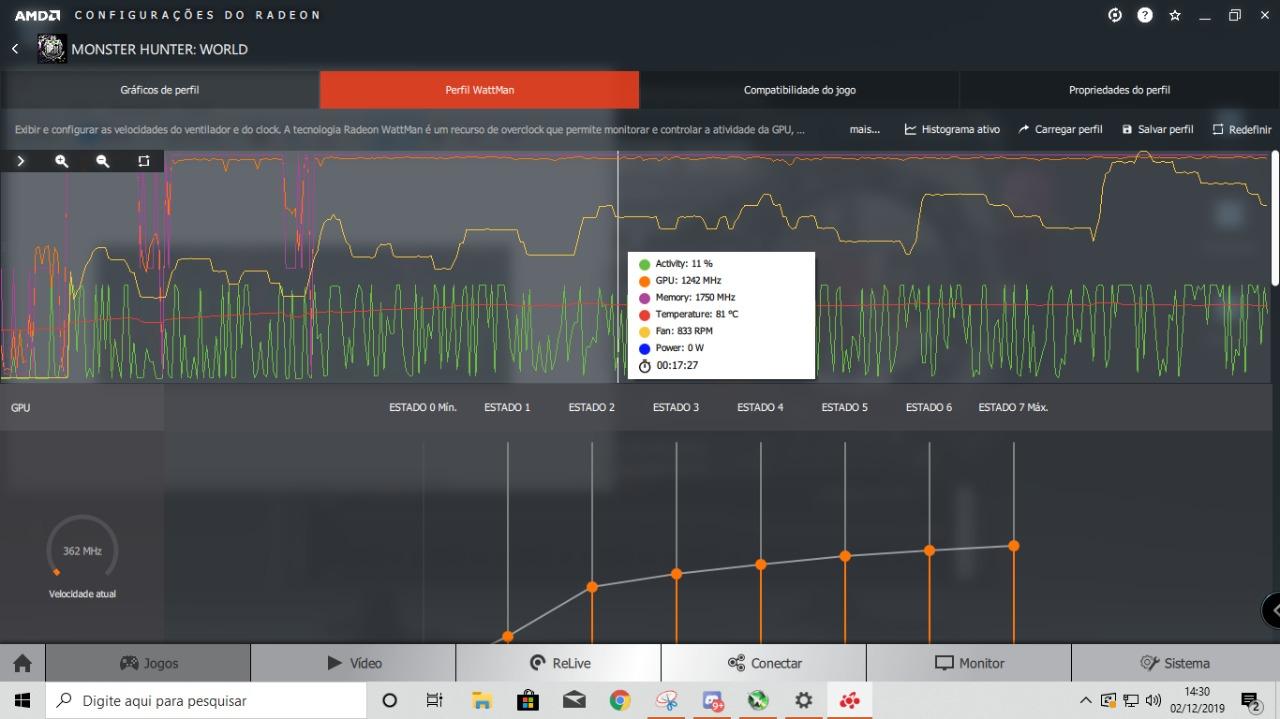The image size is (1280, 719).
Task: Show hidden system tray icons
Action: 1086,700
